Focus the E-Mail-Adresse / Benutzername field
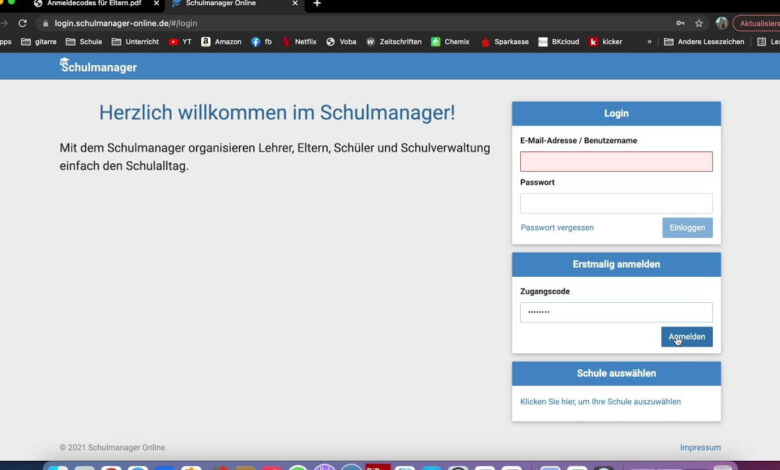Image resolution: width=780 pixels, height=470 pixels. tap(616, 162)
